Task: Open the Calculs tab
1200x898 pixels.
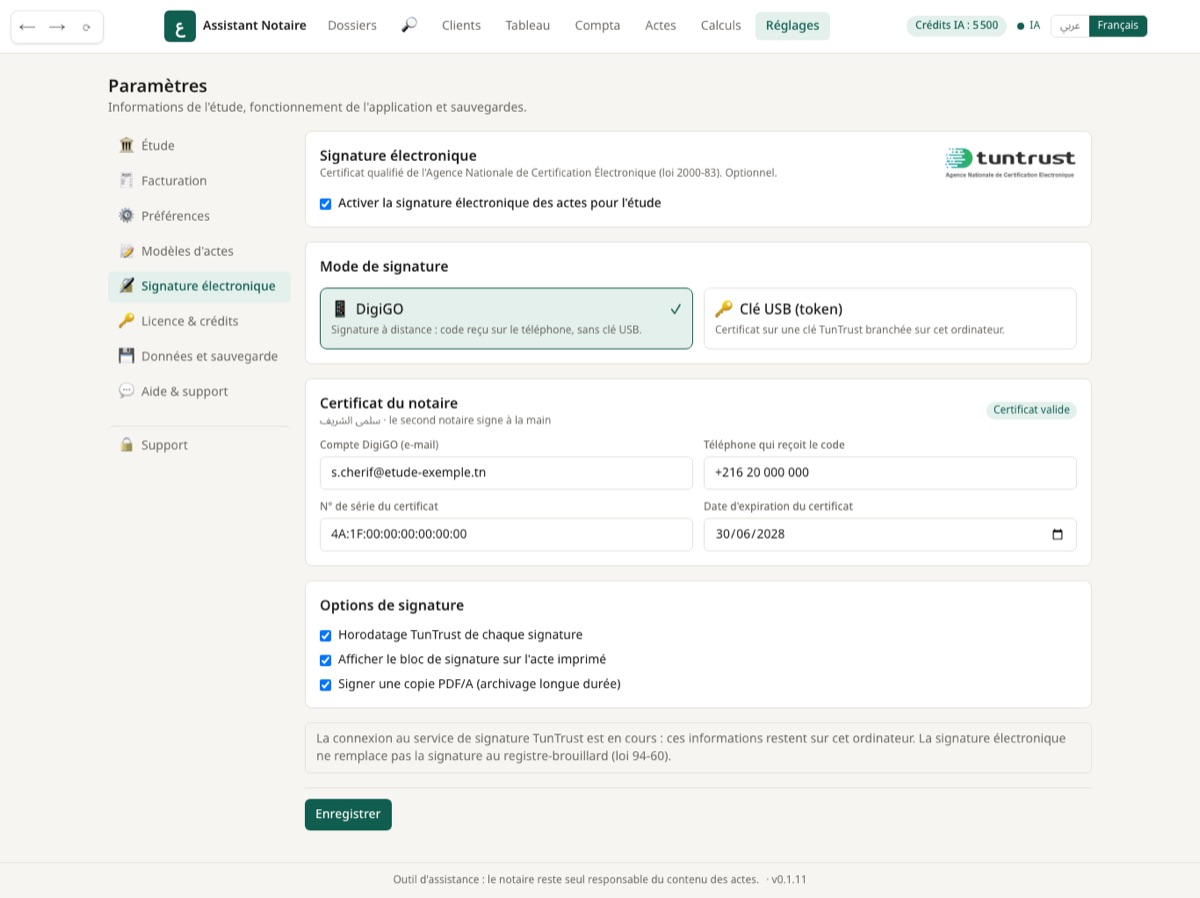Action: pyautogui.click(x=721, y=26)
